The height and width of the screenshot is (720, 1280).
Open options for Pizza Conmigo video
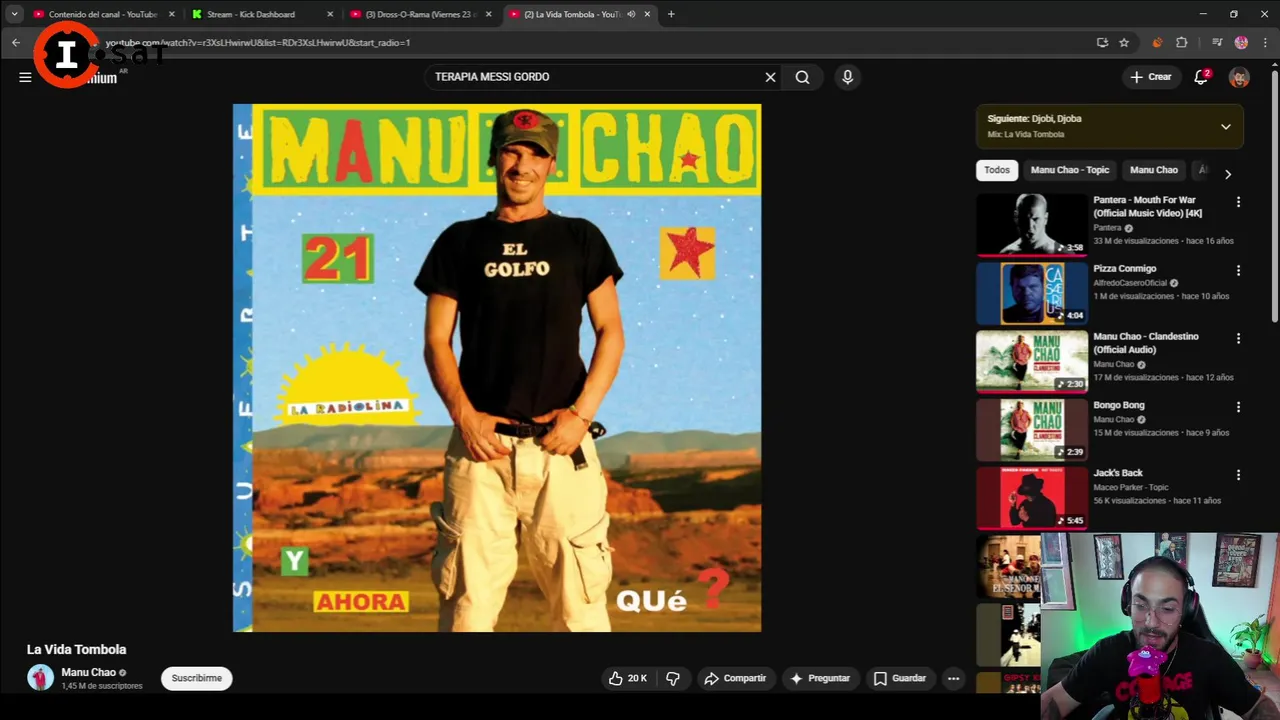(1238, 270)
